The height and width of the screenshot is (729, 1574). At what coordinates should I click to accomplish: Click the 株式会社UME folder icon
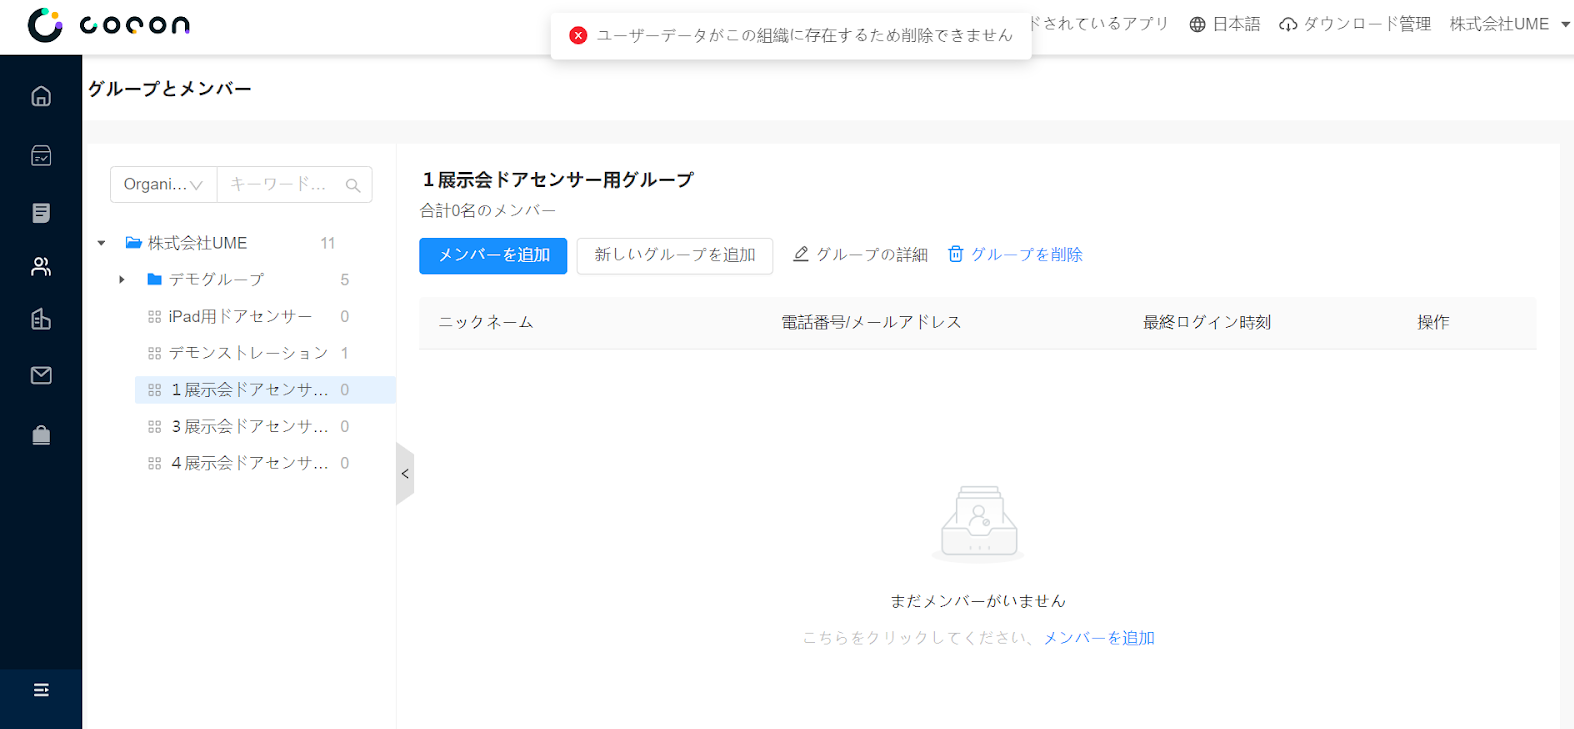(x=133, y=242)
